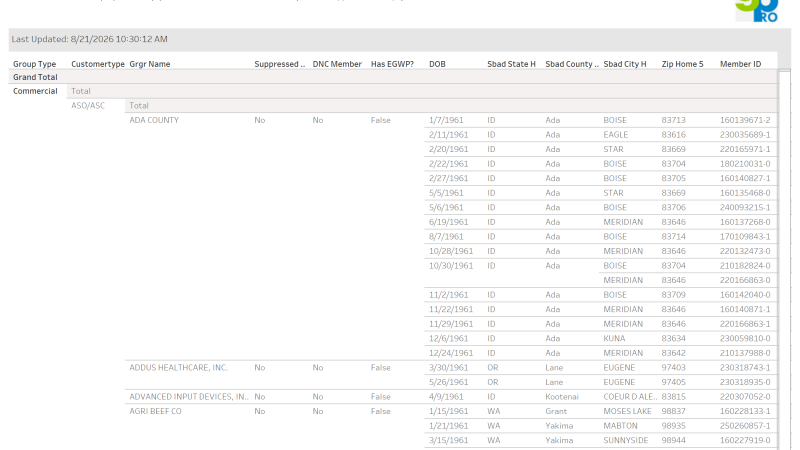Select DOB cell 4/9/1961
The image size is (800, 450).
(446, 396)
